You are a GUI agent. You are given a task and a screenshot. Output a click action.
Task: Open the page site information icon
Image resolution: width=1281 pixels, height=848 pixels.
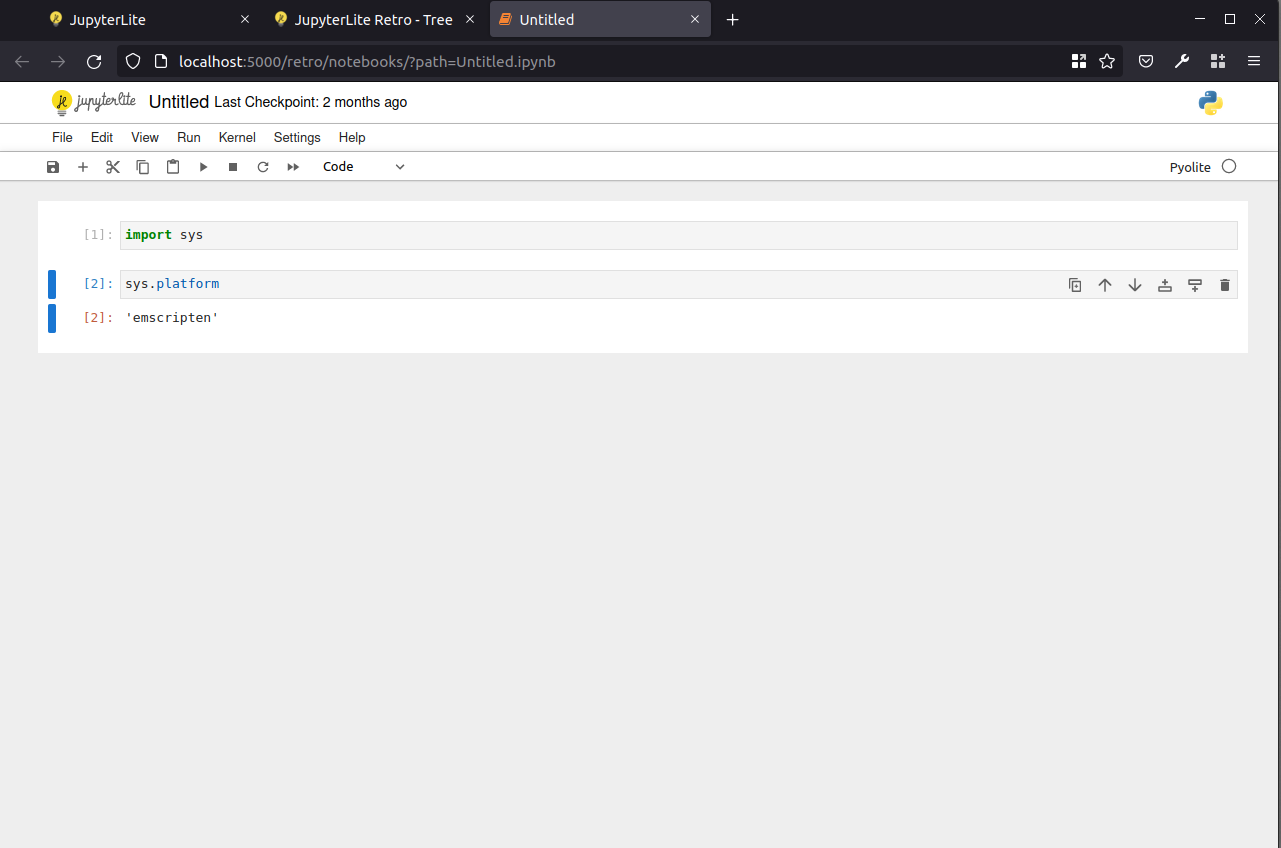(161, 62)
